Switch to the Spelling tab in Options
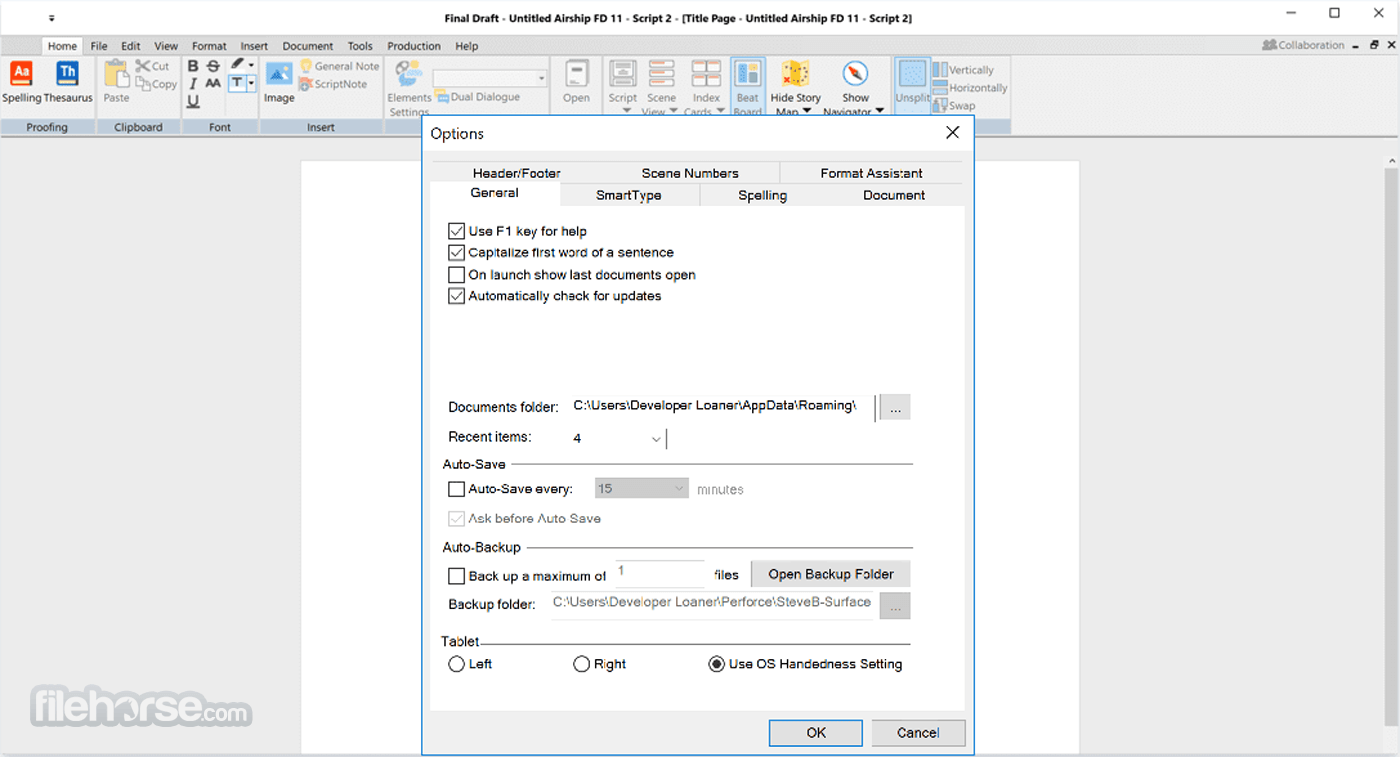1400x757 pixels. tap(763, 195)
